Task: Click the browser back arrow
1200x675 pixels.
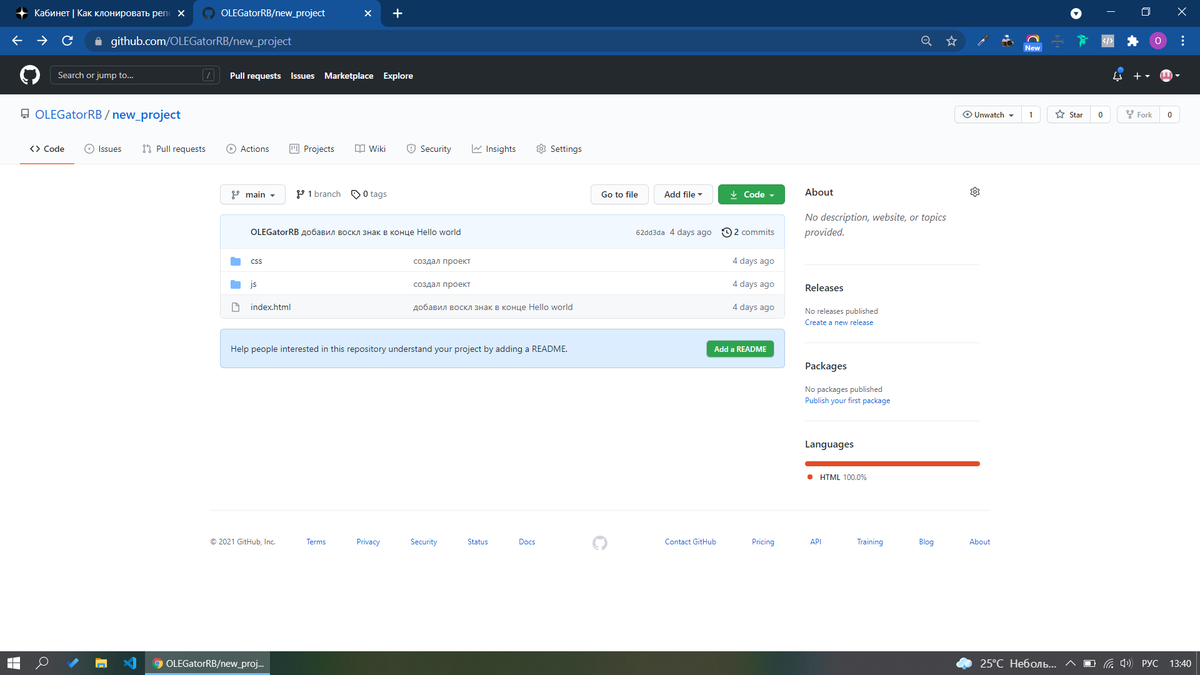Action: pos(17,41)
